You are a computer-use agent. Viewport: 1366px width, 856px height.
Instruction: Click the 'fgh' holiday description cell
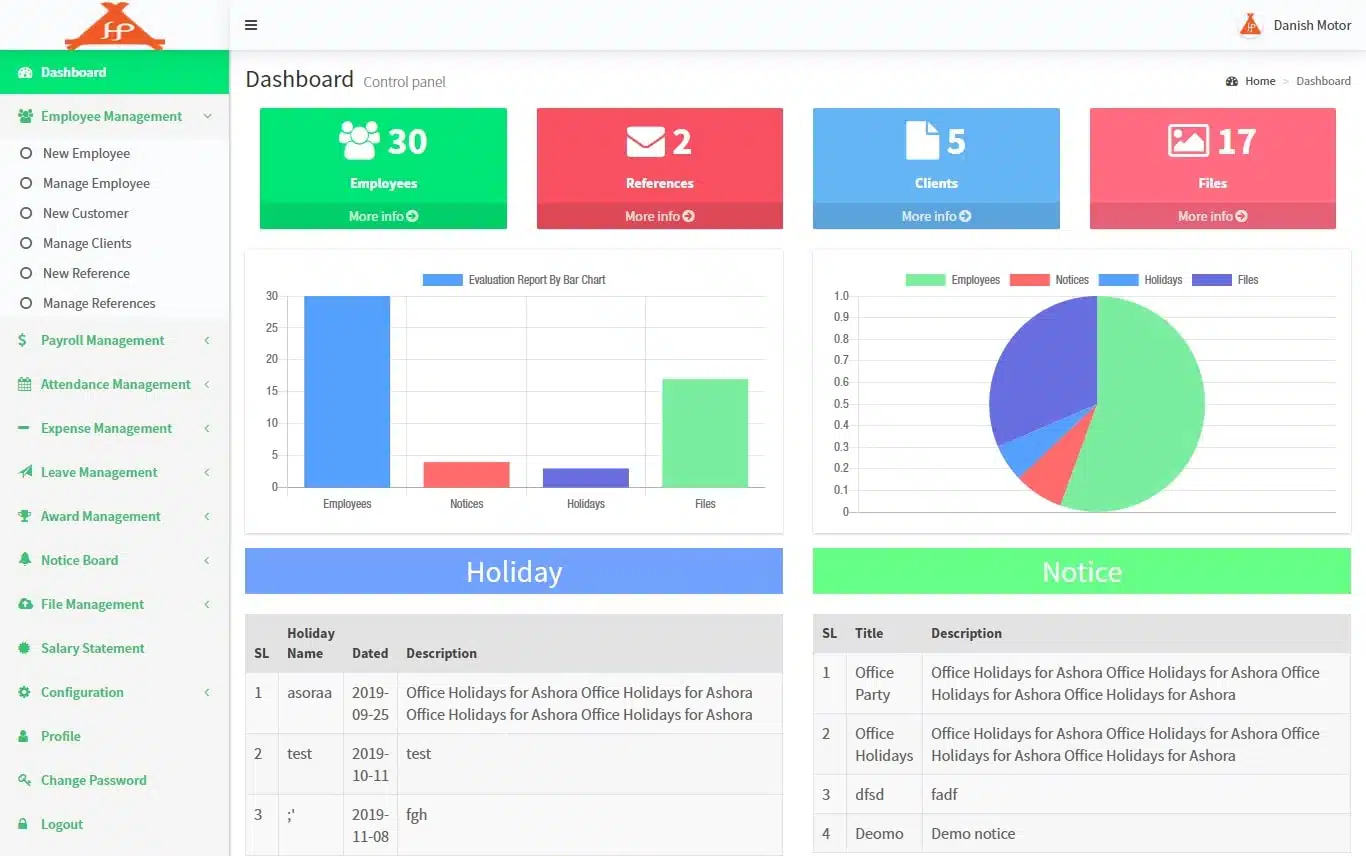point(590,825)
